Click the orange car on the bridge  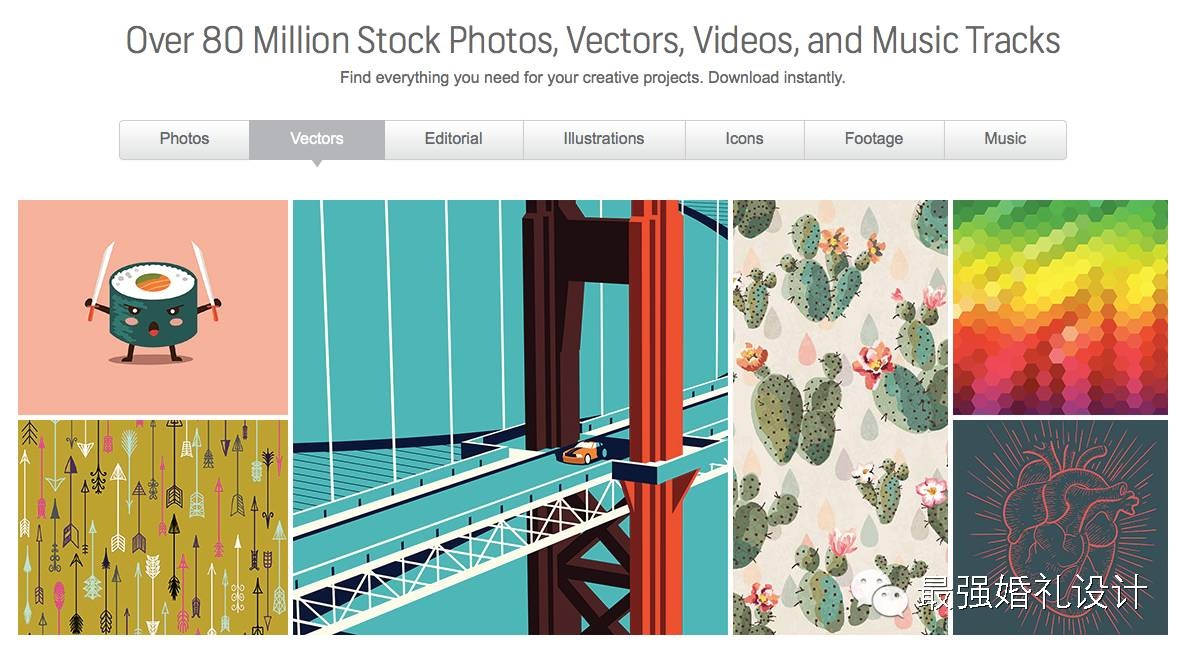[585, 452]
